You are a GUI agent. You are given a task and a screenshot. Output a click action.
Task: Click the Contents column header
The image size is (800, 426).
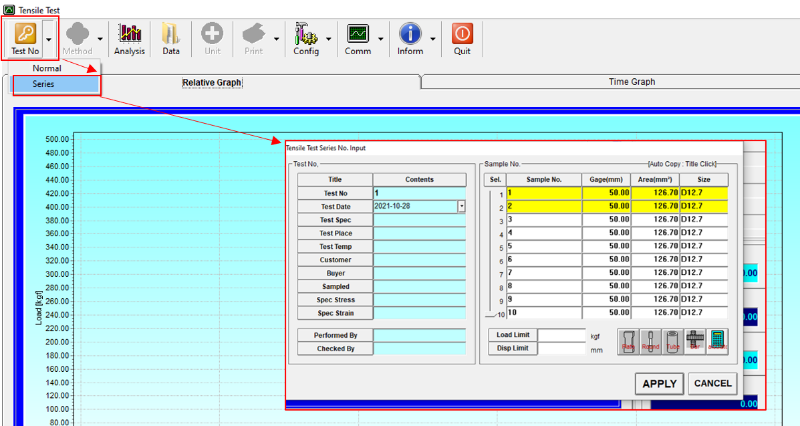[419, 180]
